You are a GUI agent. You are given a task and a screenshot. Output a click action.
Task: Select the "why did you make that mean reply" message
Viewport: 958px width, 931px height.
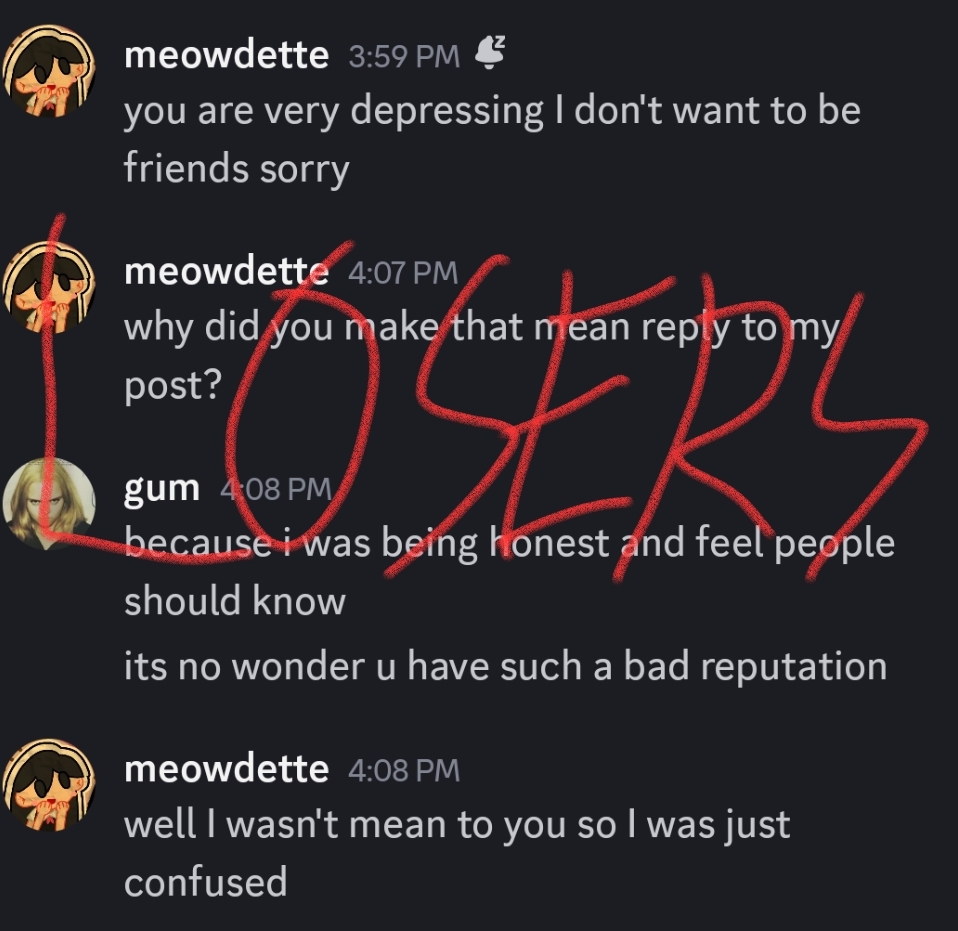482,356
